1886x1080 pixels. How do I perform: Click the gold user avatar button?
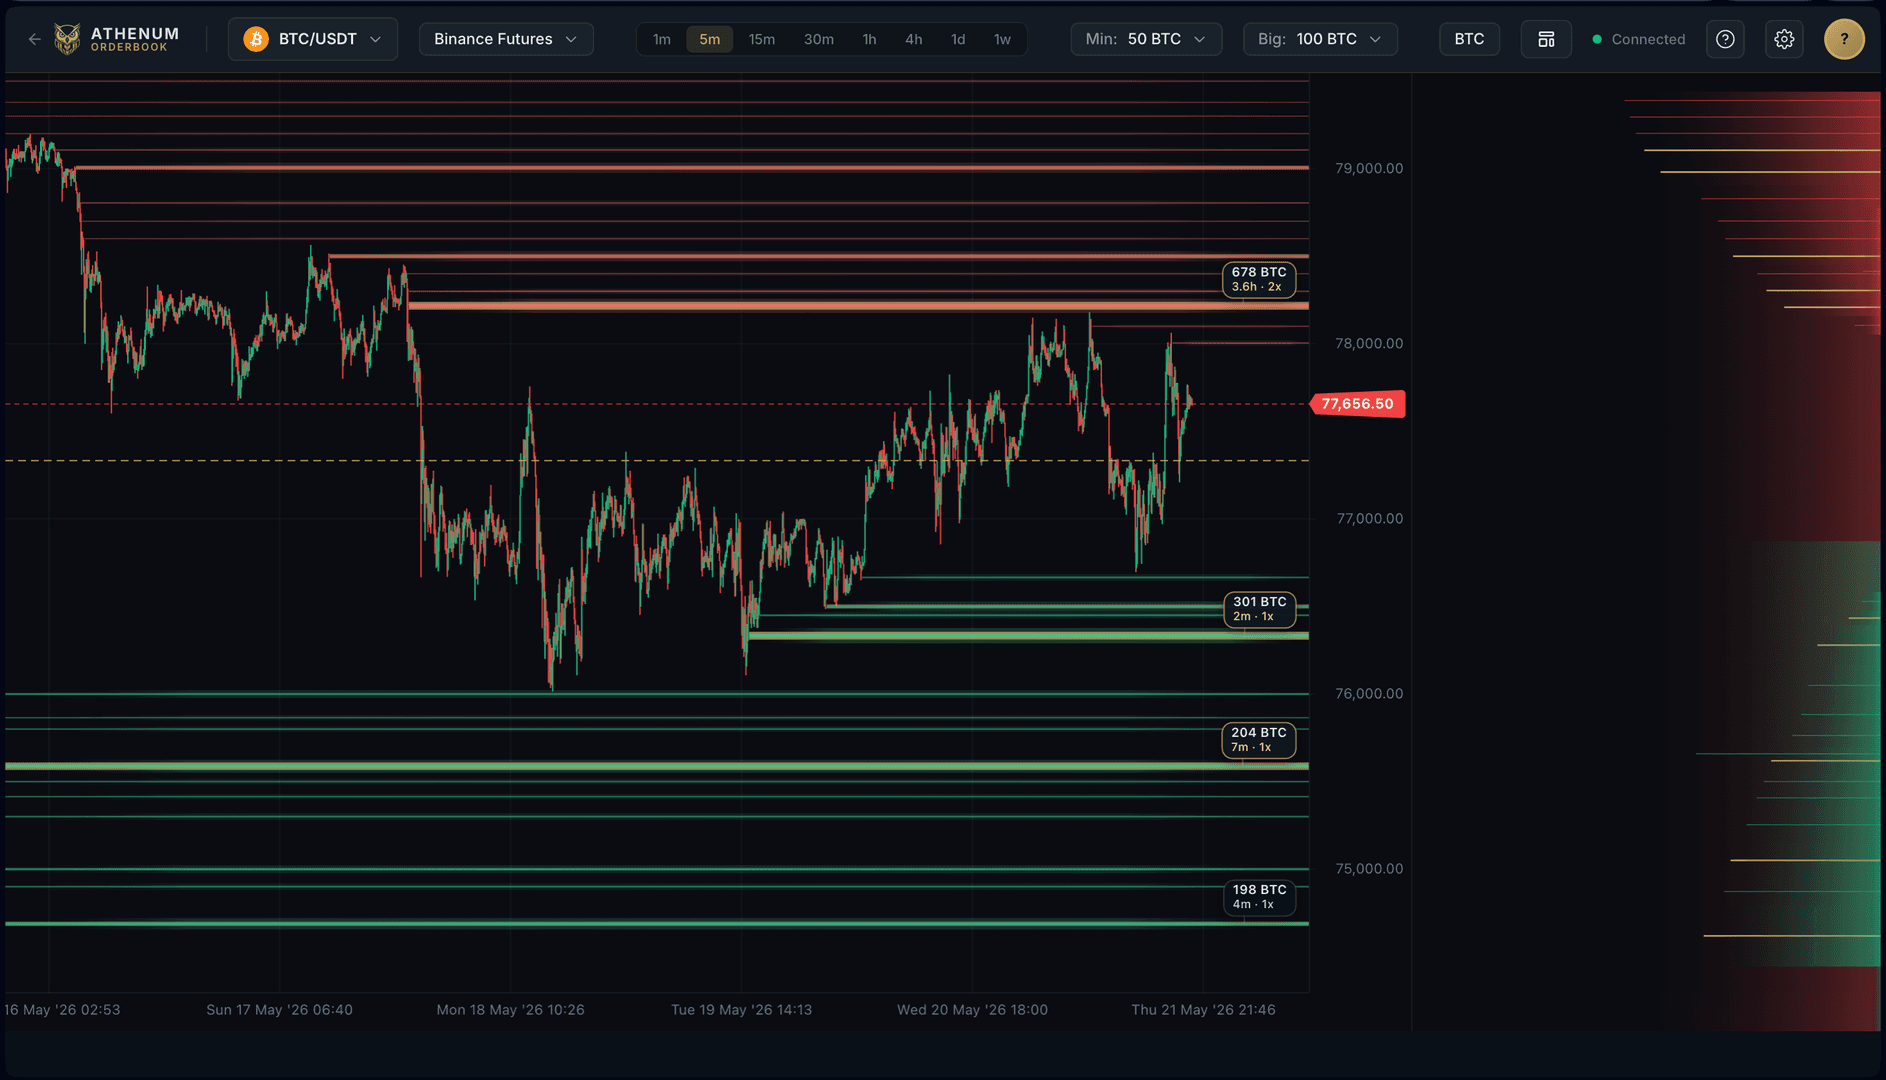pos(1844,39)
